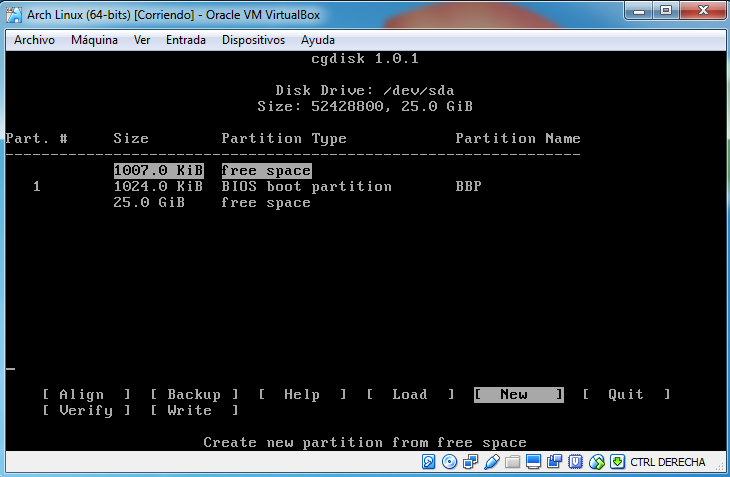Click the hard disk activity status icon
Screen dimensions: 730x477
(x=428, y=462)
